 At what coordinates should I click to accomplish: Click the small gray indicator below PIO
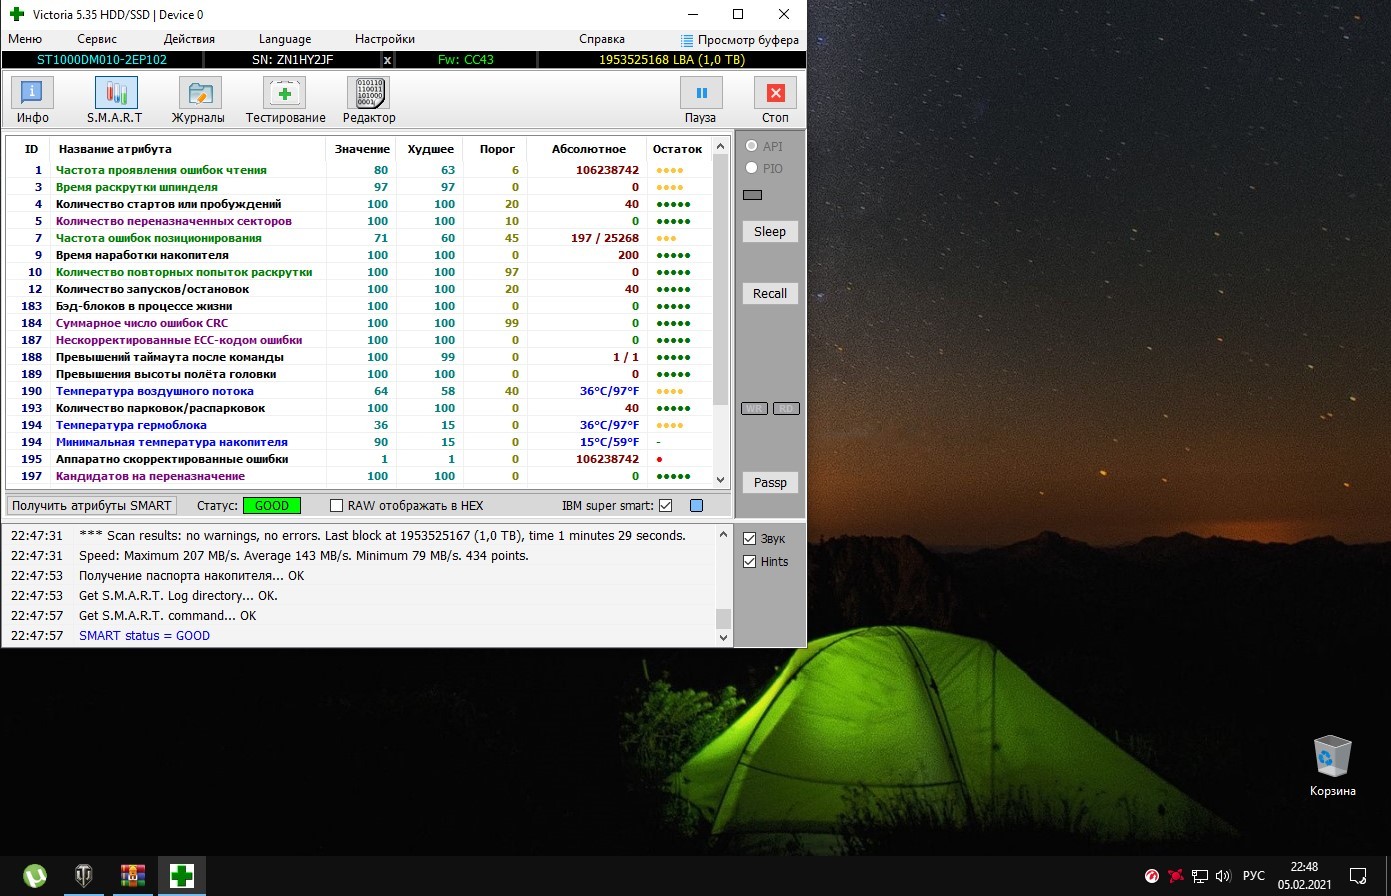[753, 195]
